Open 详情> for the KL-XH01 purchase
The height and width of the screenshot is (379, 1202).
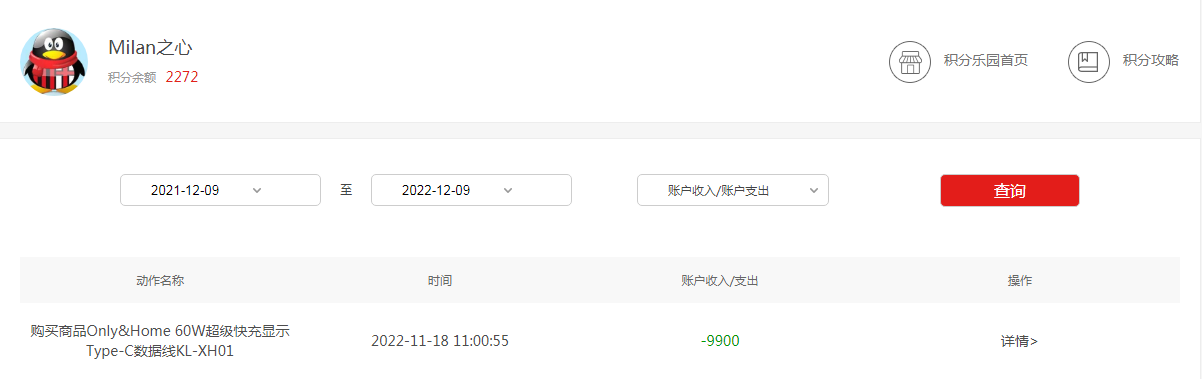1019,341
